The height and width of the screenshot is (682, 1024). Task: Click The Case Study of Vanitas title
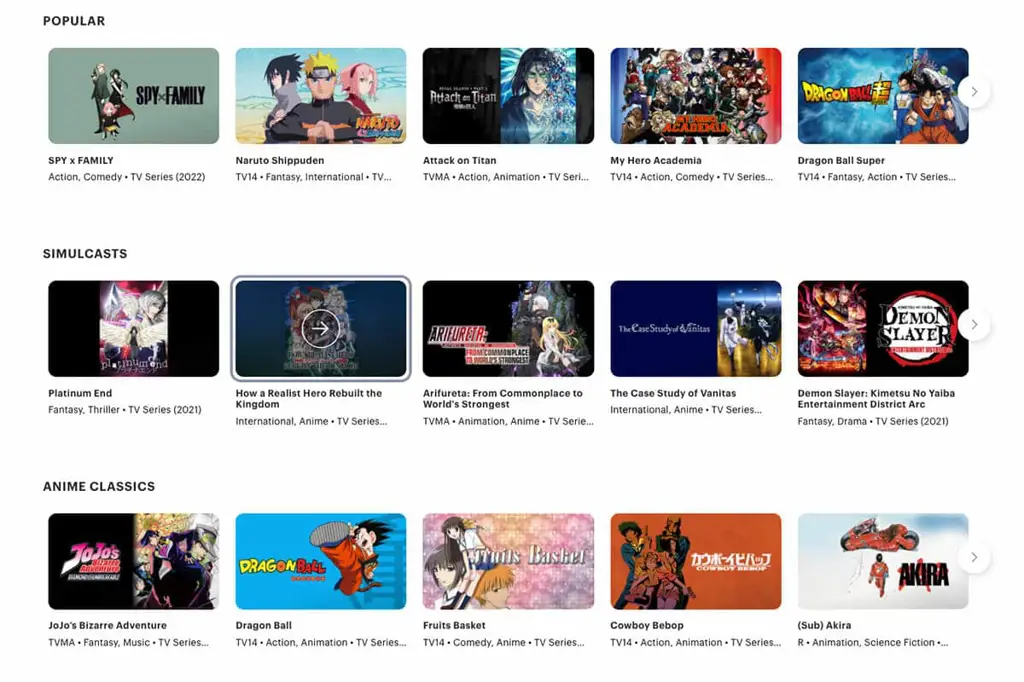point(673,393)
